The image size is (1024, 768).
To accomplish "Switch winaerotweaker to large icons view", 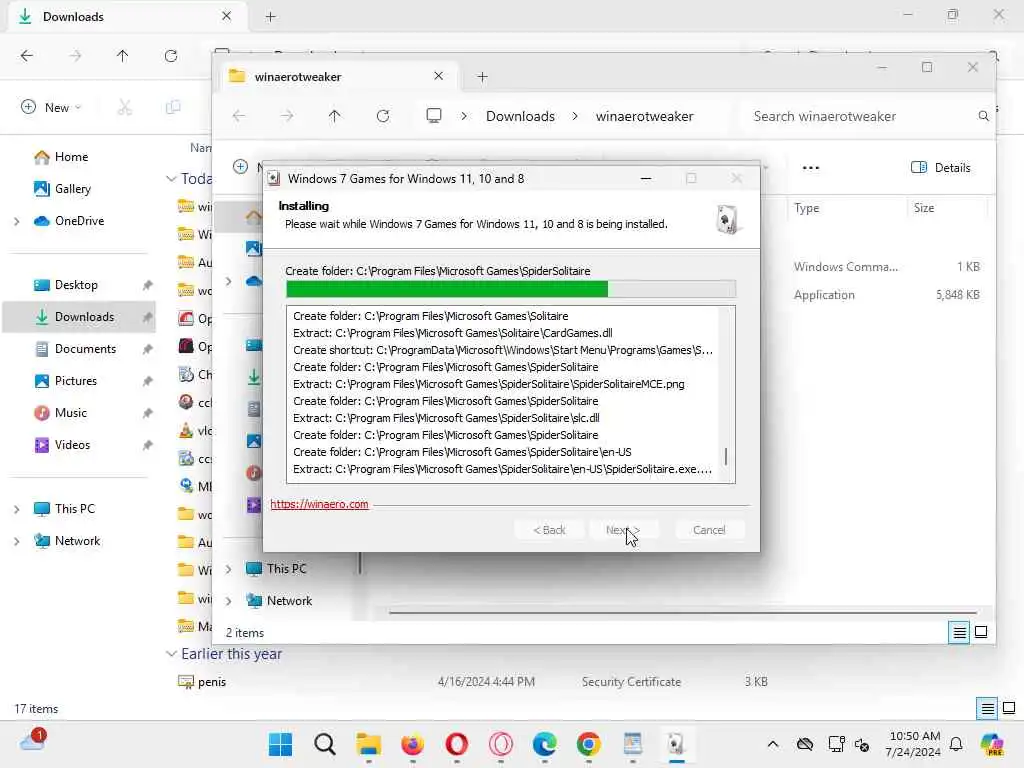I will (981, 632).
